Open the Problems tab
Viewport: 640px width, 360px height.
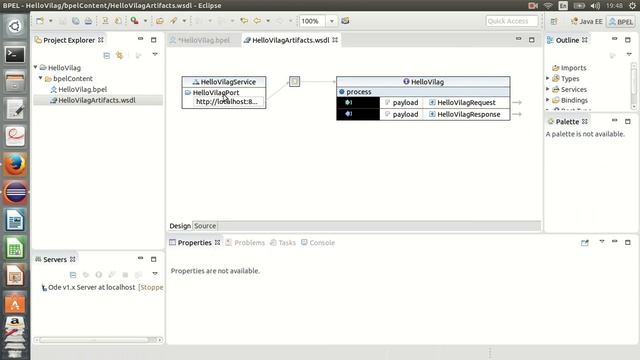pos(245,242)
